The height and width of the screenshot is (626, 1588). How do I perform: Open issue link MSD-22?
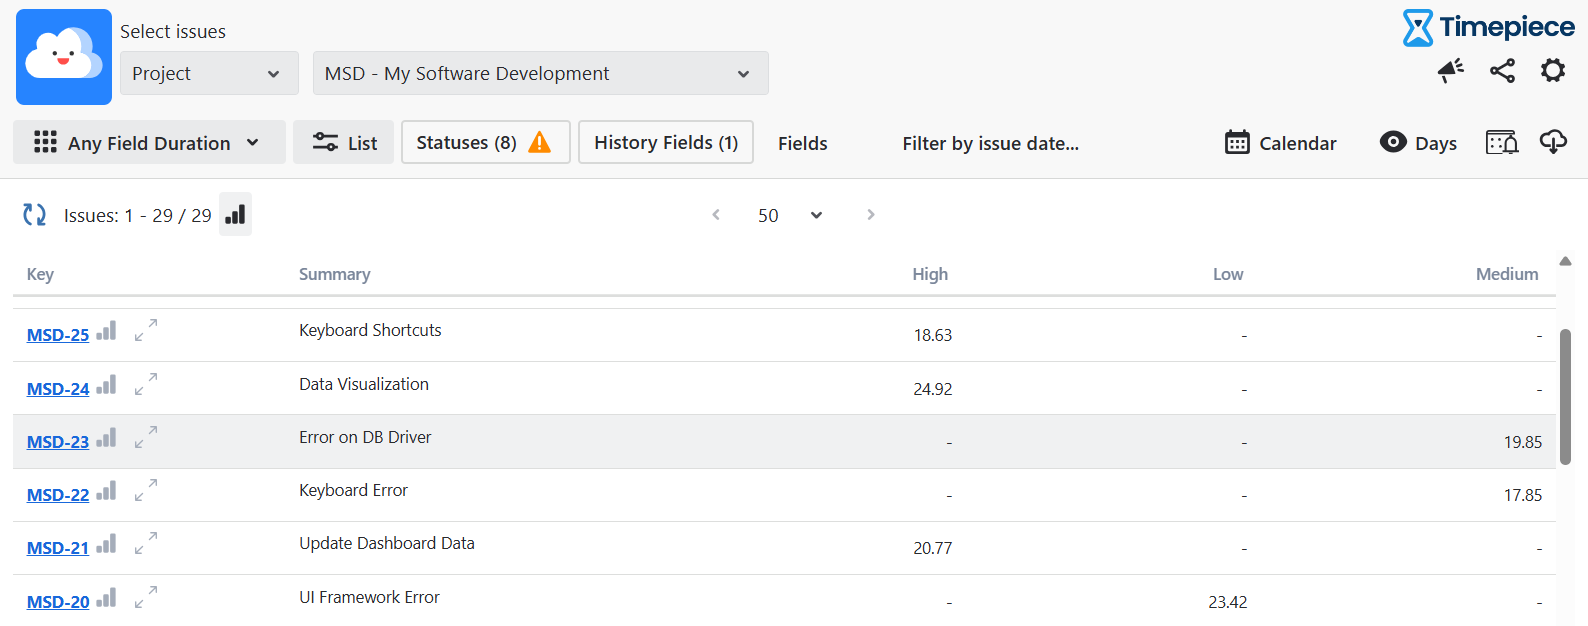58,495
